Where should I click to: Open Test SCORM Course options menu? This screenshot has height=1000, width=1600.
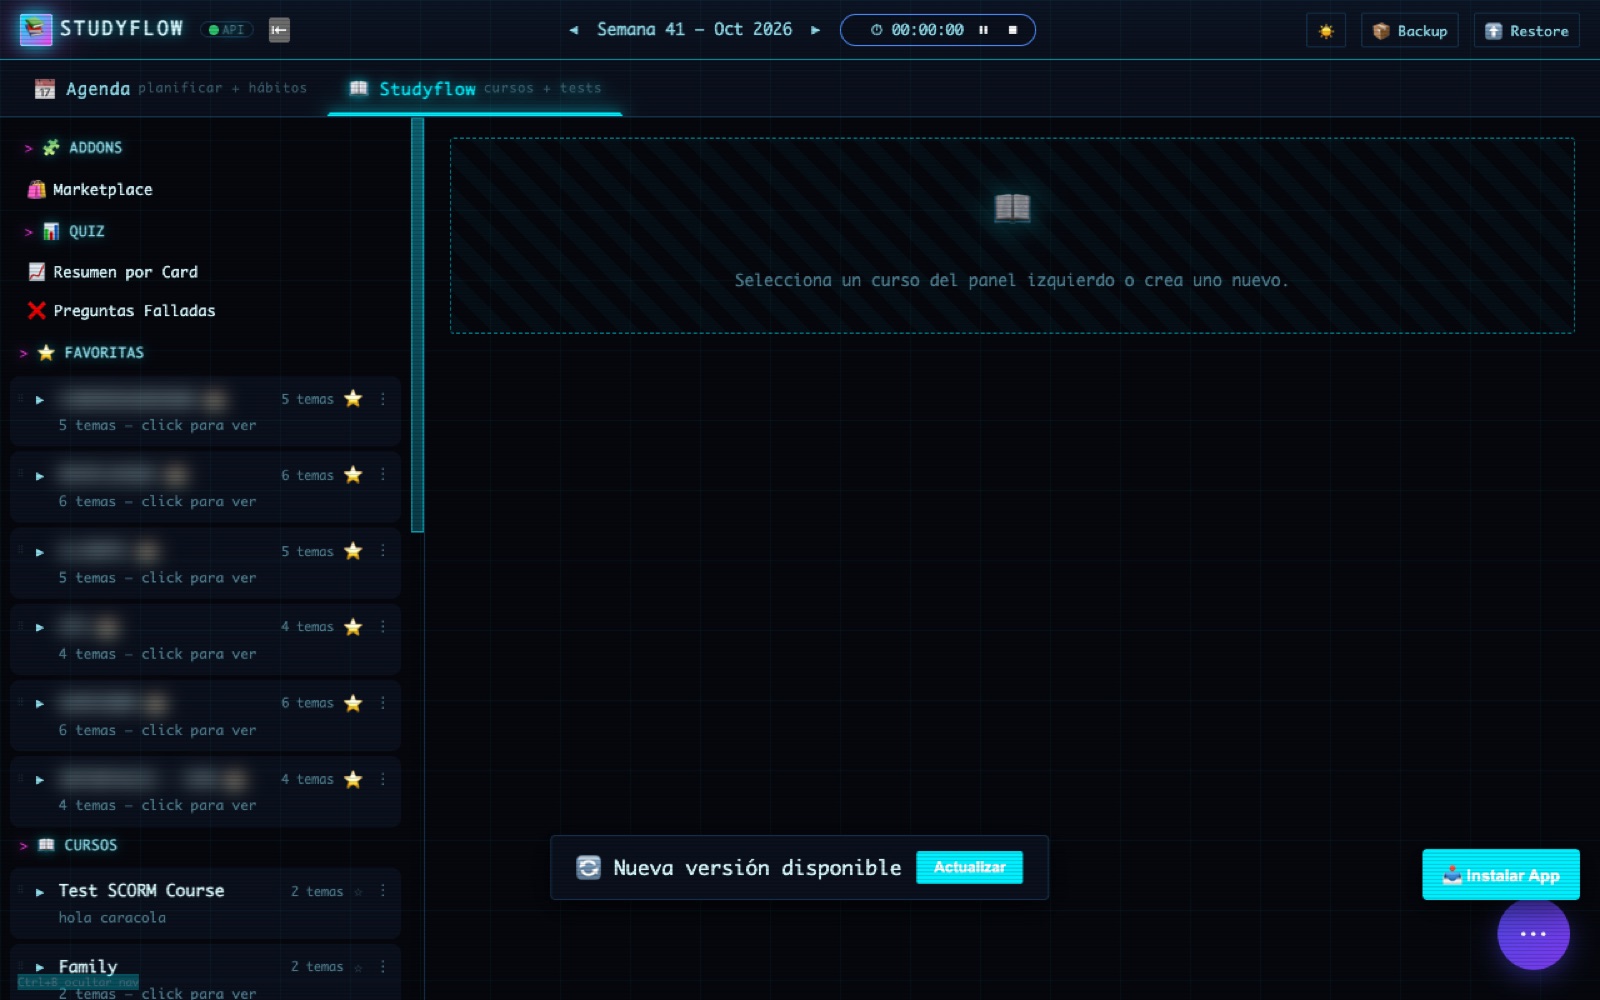tap(382, 890)
